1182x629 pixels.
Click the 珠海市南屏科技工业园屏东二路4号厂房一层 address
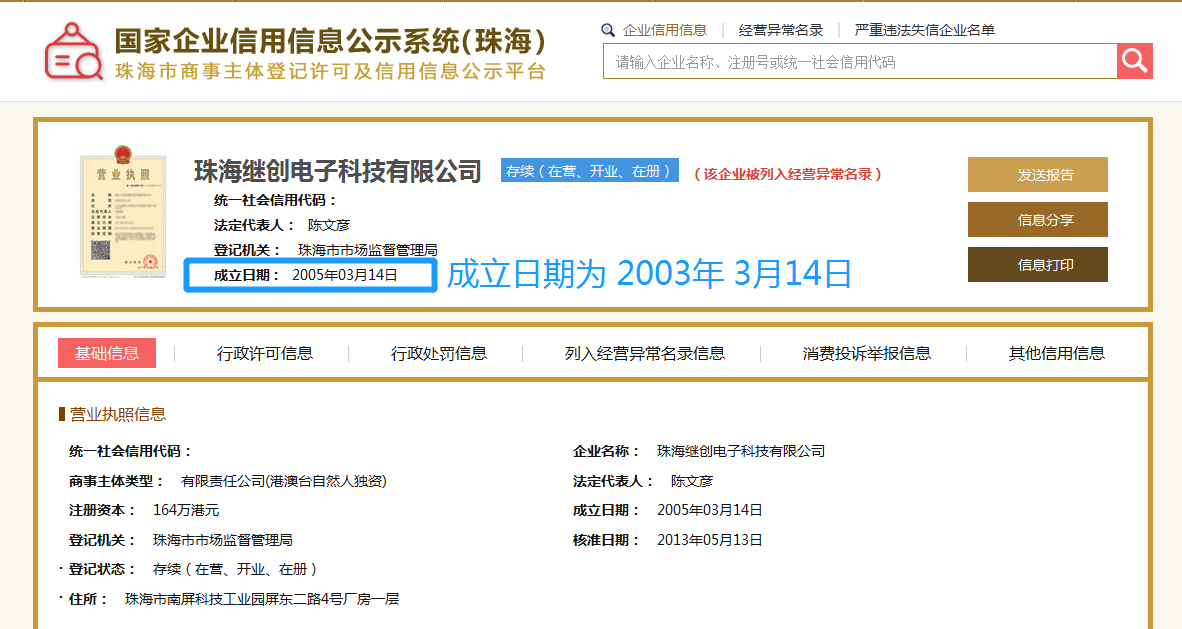(x=262, y=599)
